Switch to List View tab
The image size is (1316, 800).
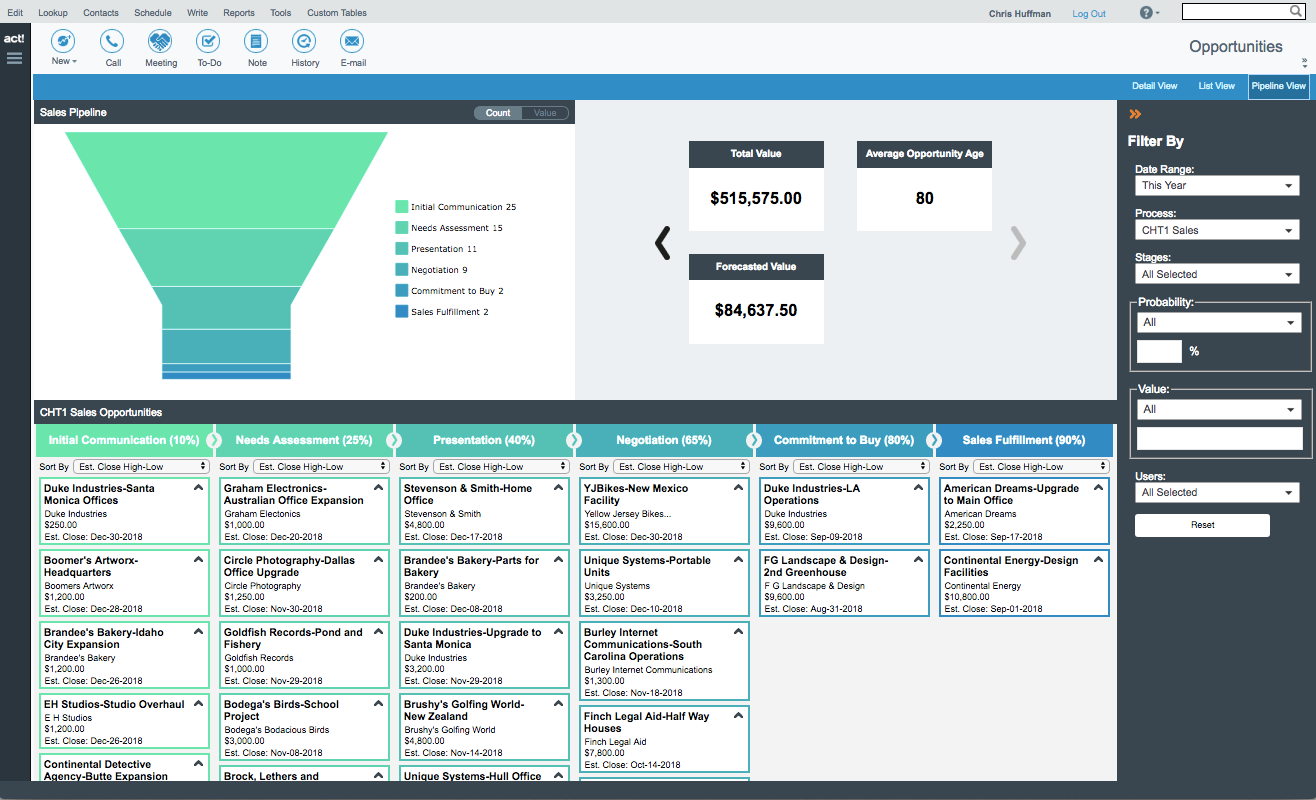coord(1217,86)
